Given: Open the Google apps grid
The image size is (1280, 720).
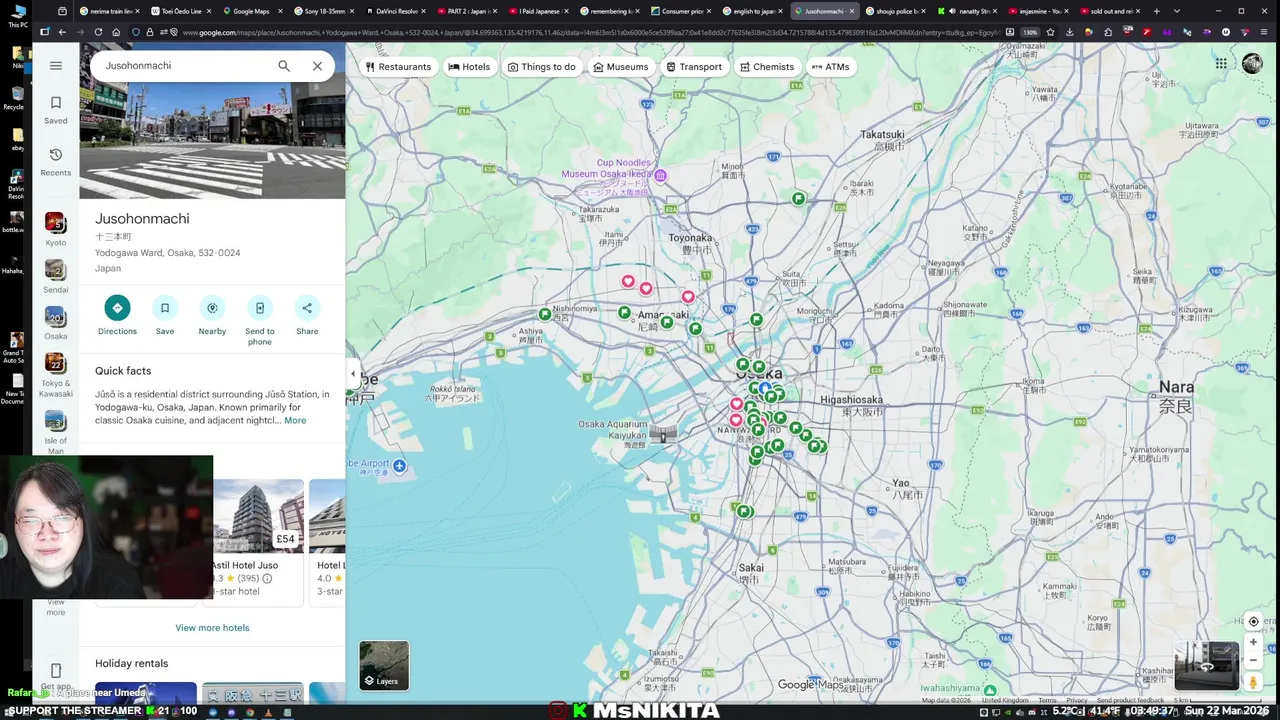Looking at the screenshot, I should tap(1221, 64).
